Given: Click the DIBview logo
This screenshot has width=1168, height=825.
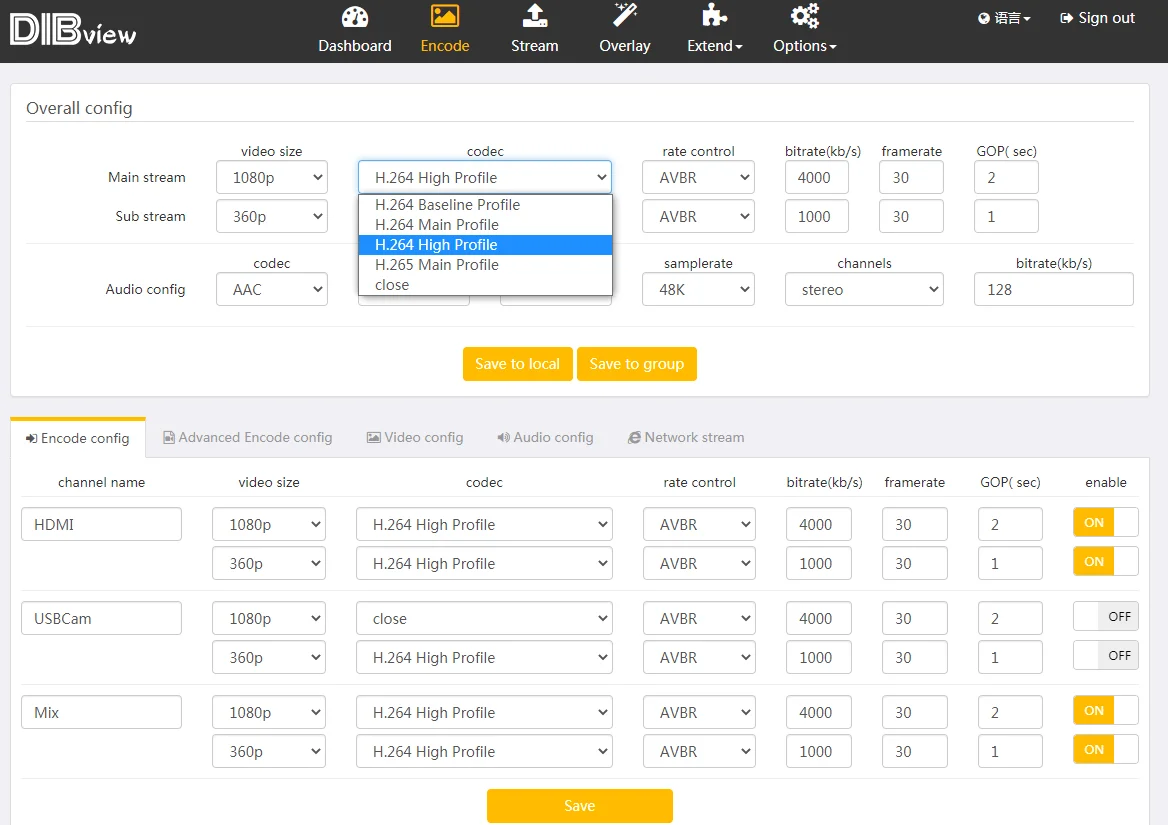Looking at the screenshot, I should point(72,30).
